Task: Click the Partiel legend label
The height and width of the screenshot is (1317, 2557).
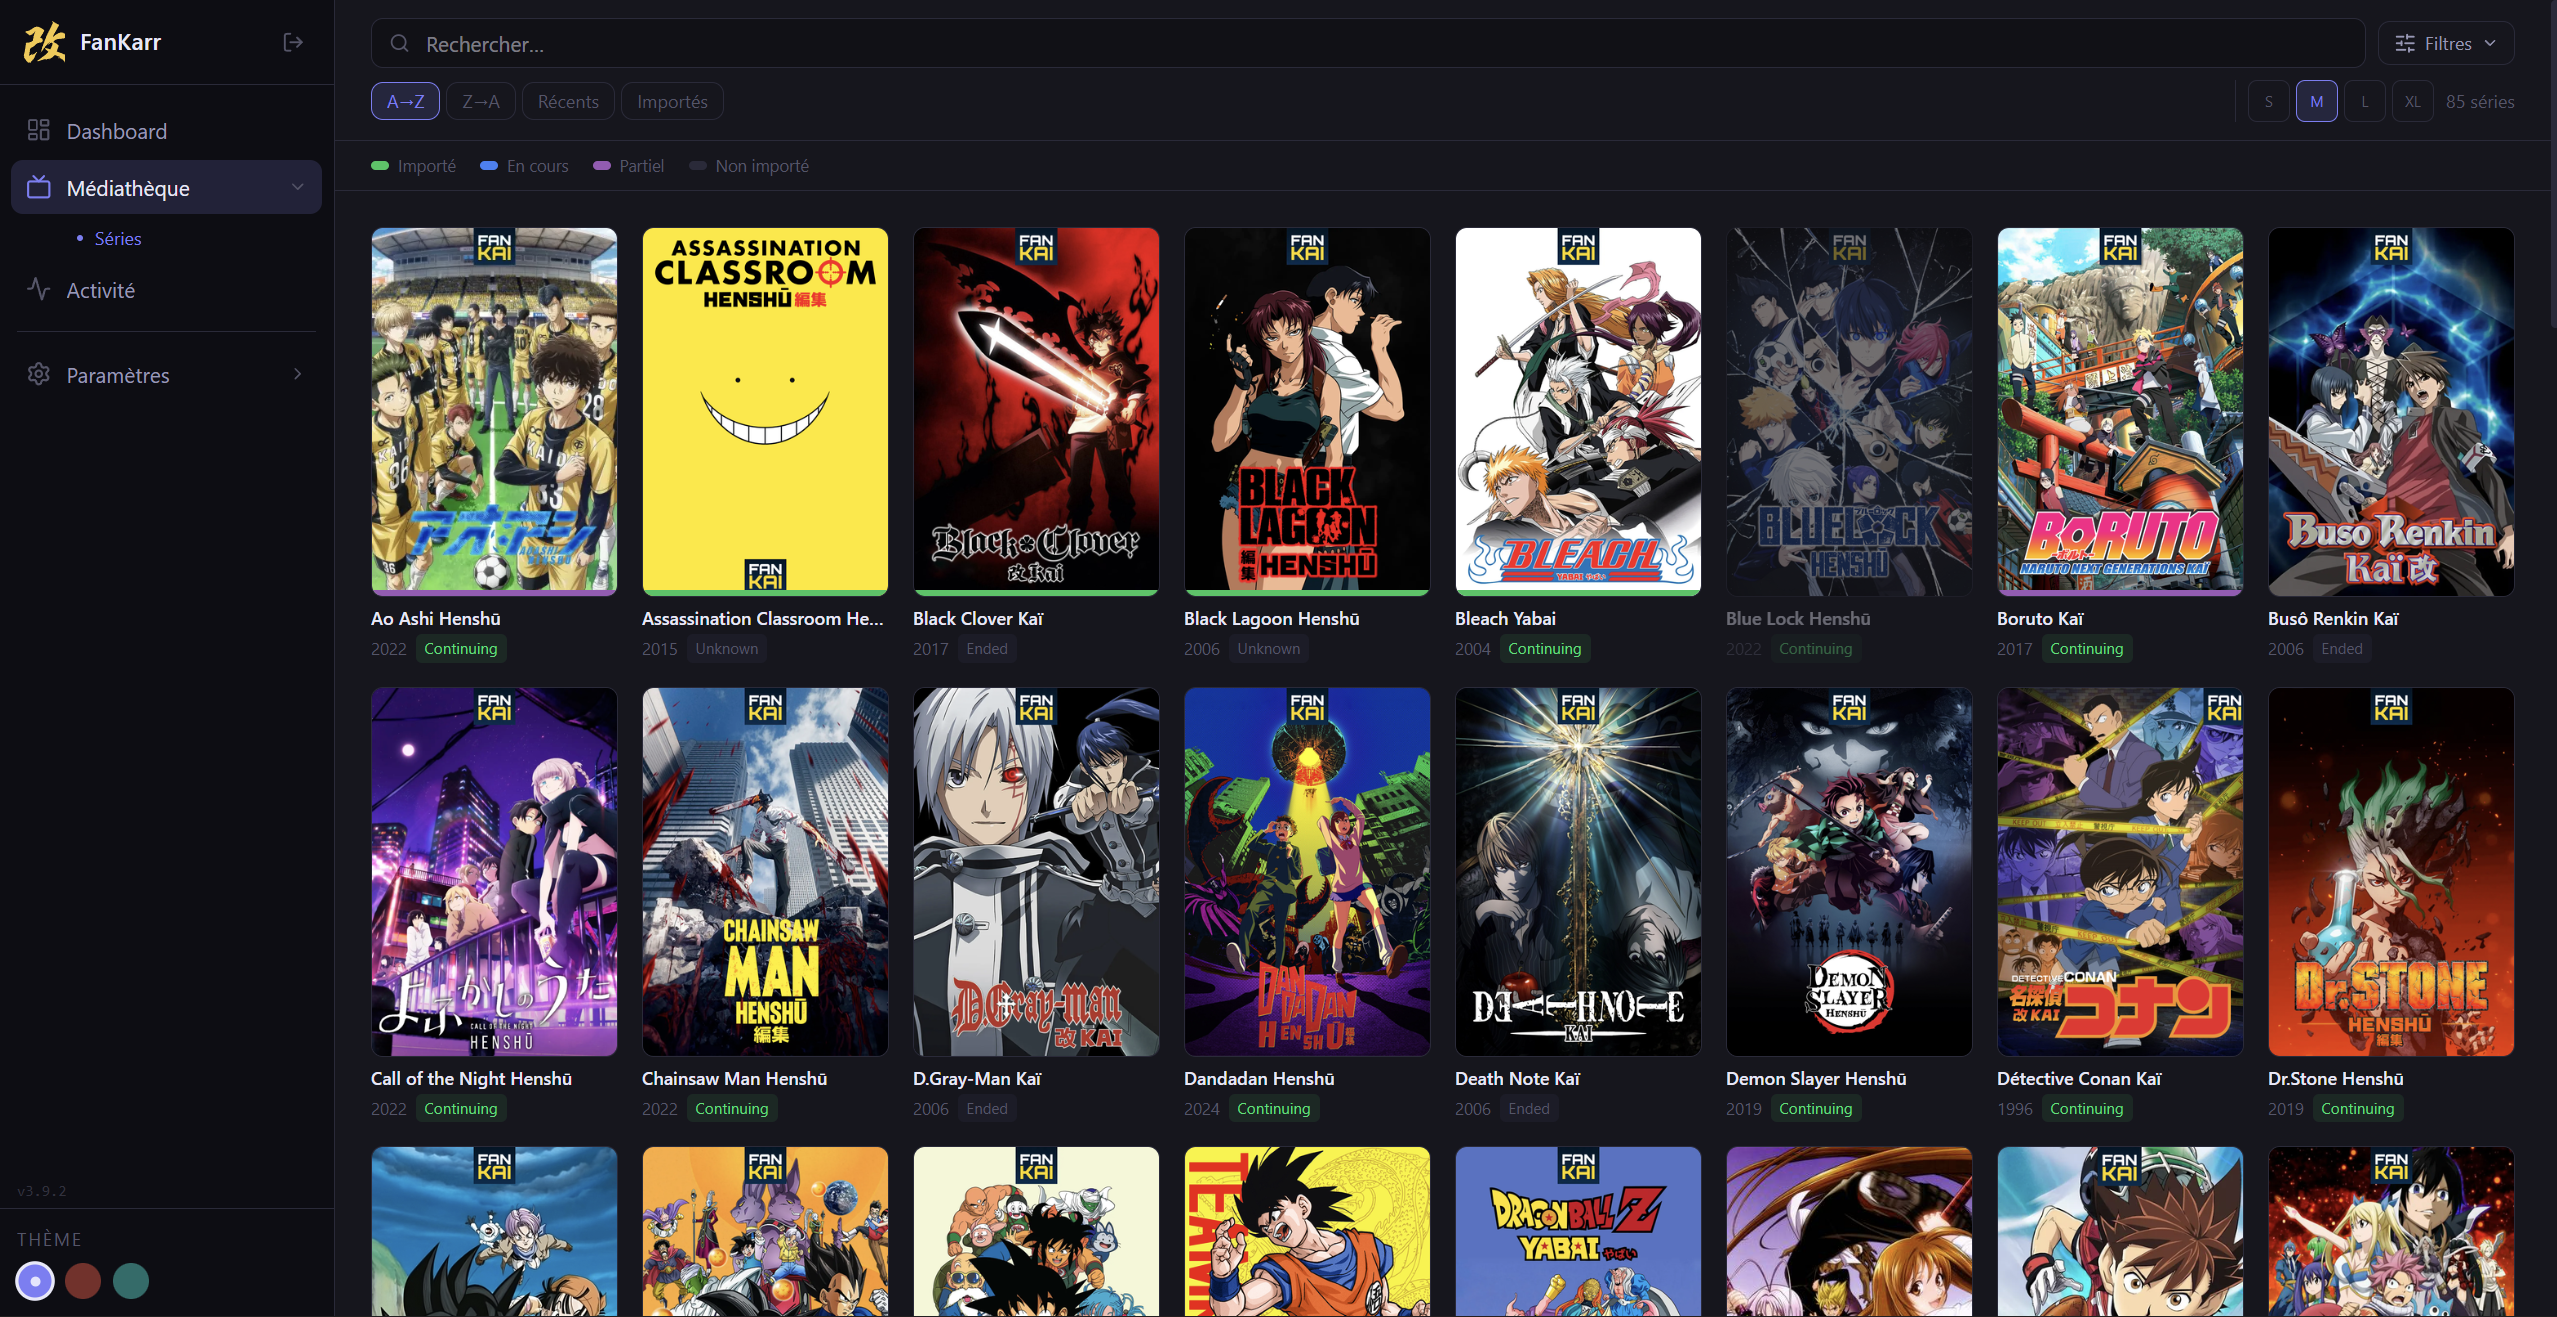Action: tap(641, 165)
